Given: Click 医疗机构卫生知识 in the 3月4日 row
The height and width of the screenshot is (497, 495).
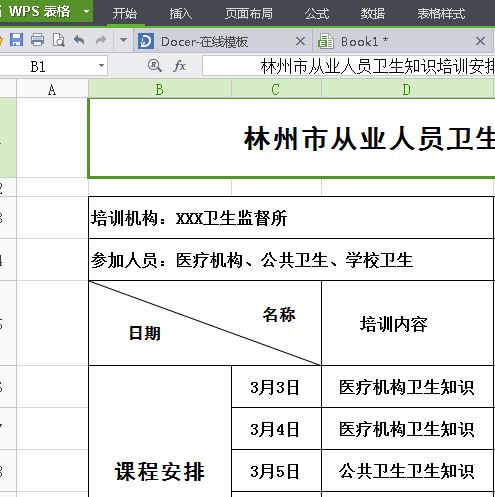Looking at the screenshot, I should [407, 429].
